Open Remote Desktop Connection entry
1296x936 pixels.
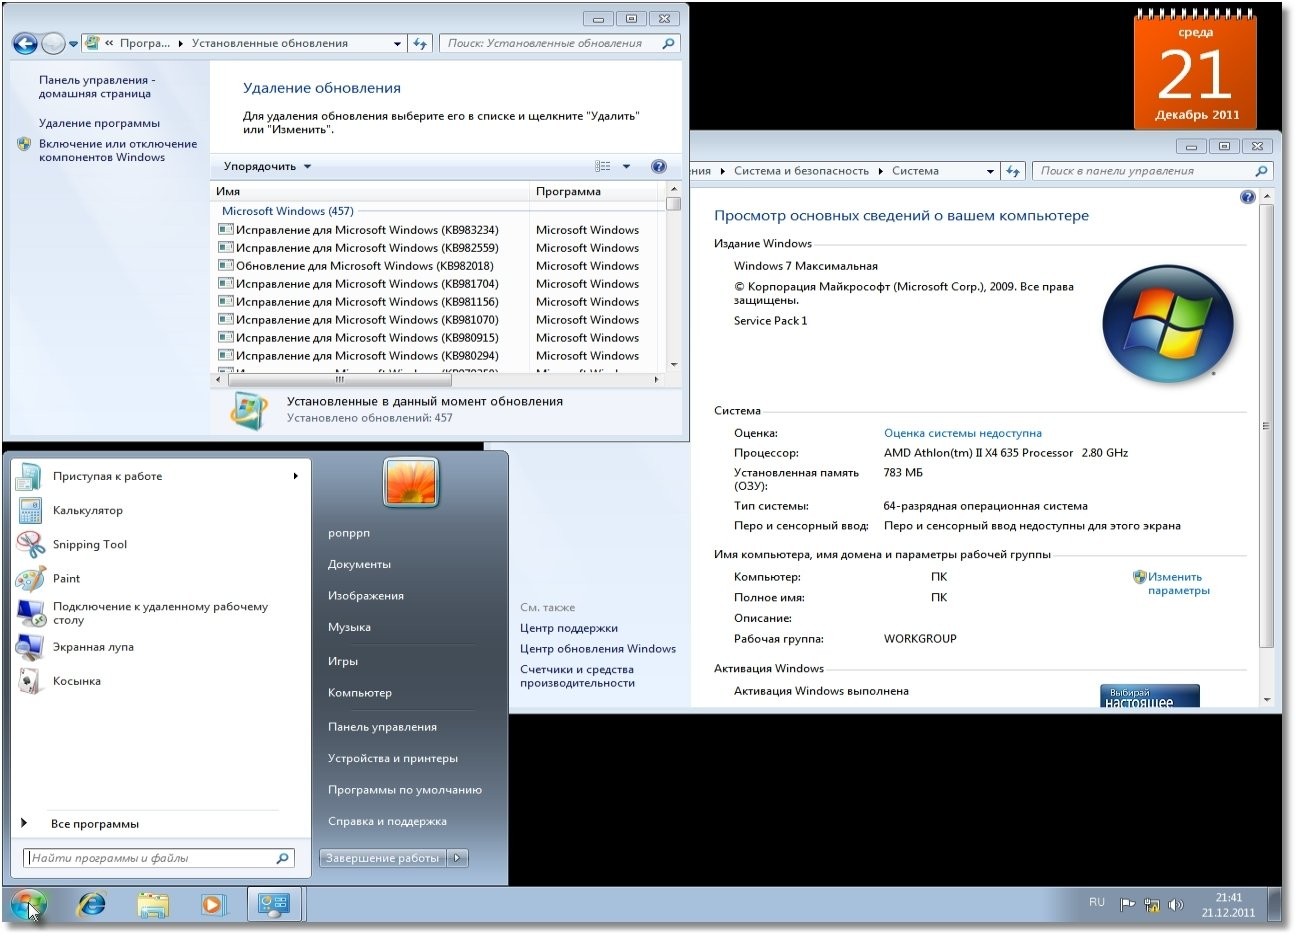coord(160,613)
